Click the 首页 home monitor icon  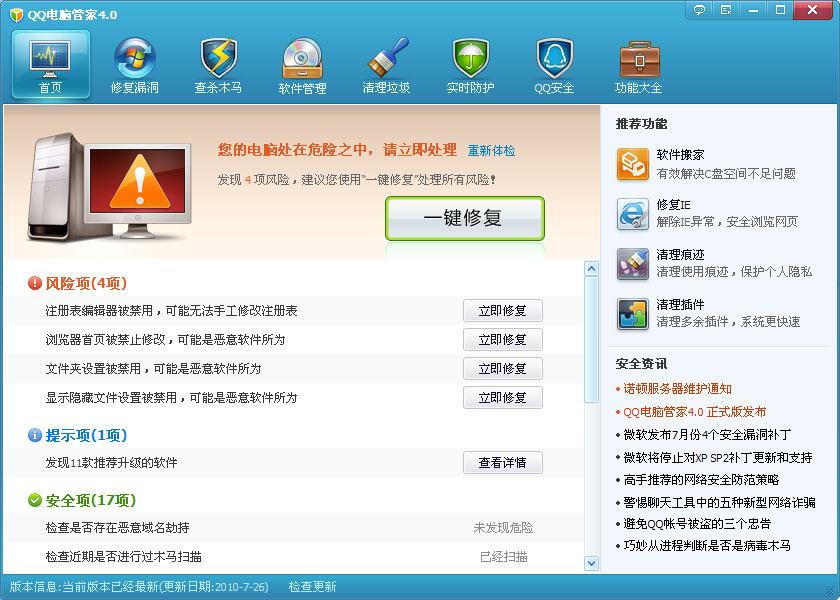50,59
